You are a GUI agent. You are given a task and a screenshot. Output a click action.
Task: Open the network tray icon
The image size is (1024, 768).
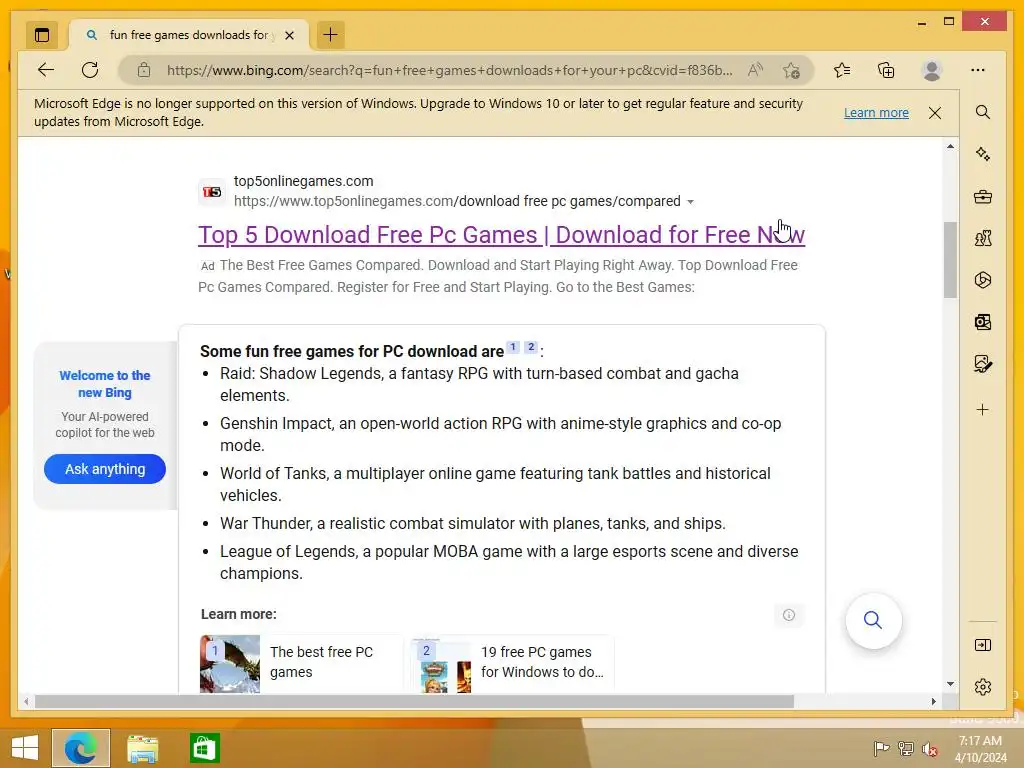point(906,748)
